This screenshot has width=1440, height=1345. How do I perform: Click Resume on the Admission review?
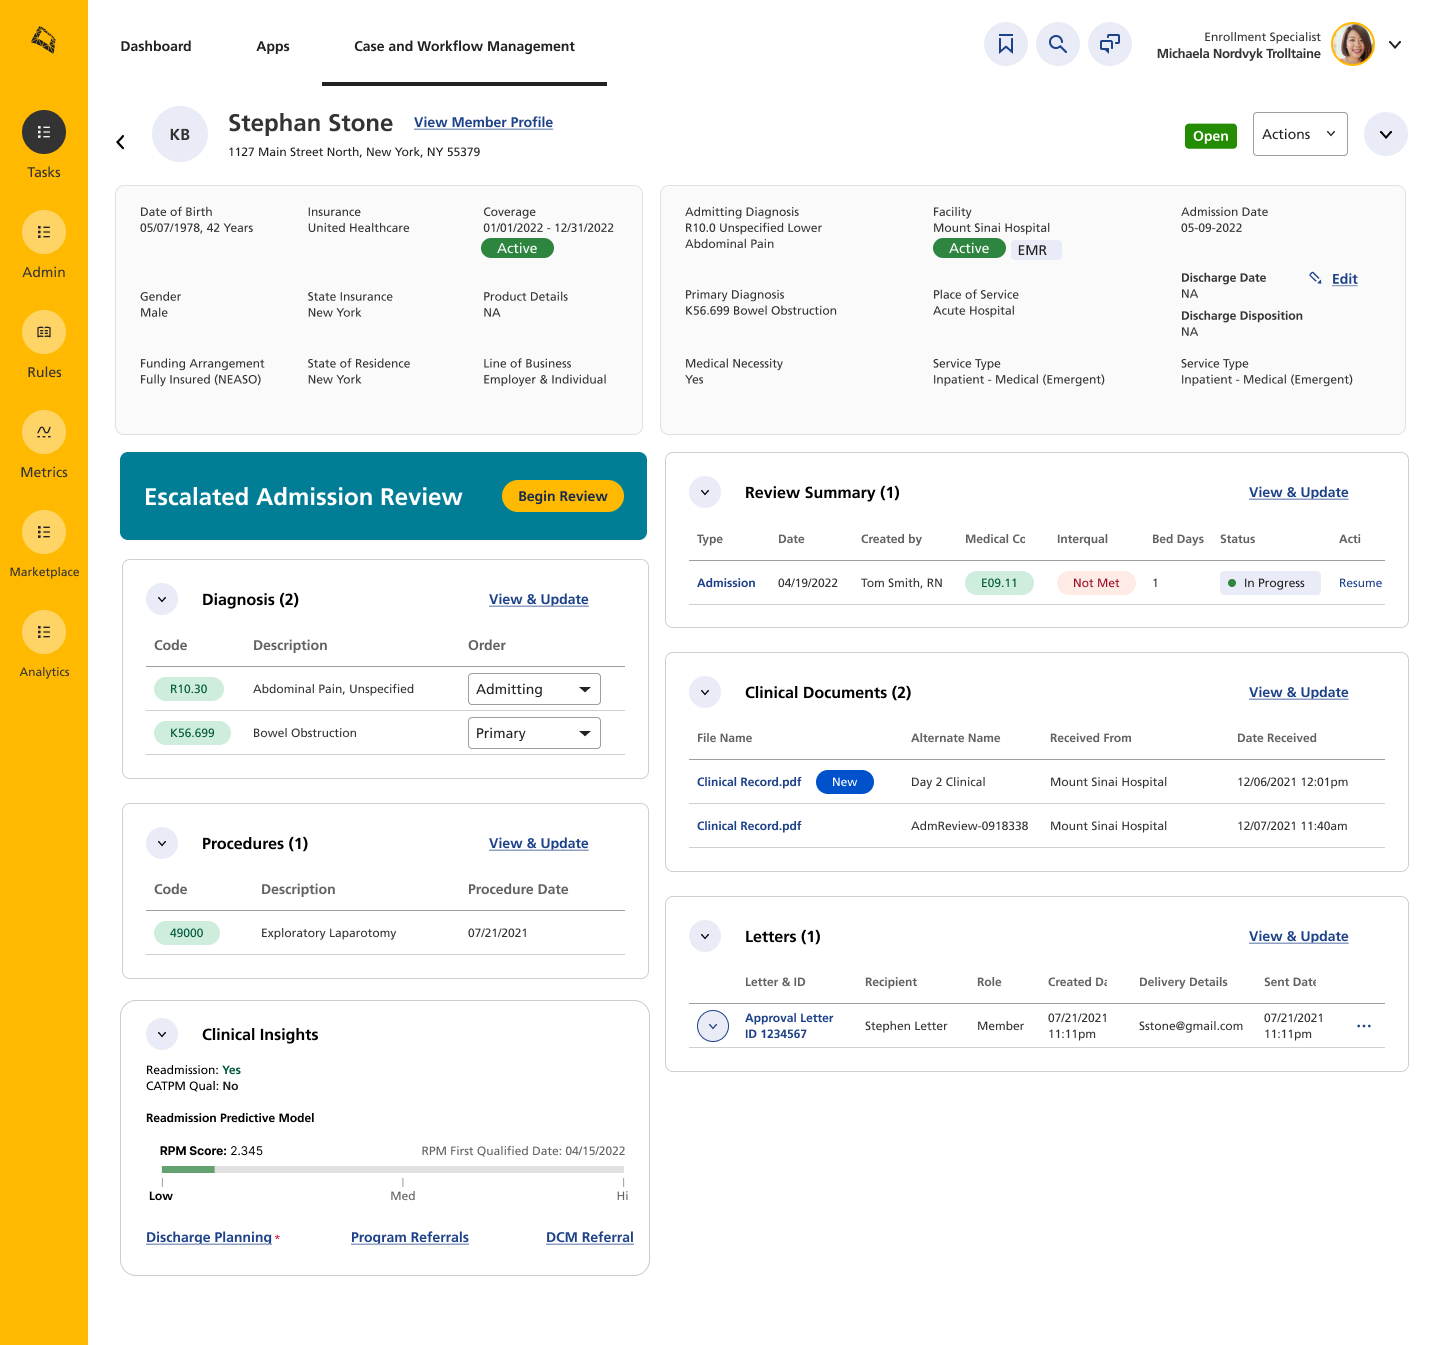coord(1360,583)
